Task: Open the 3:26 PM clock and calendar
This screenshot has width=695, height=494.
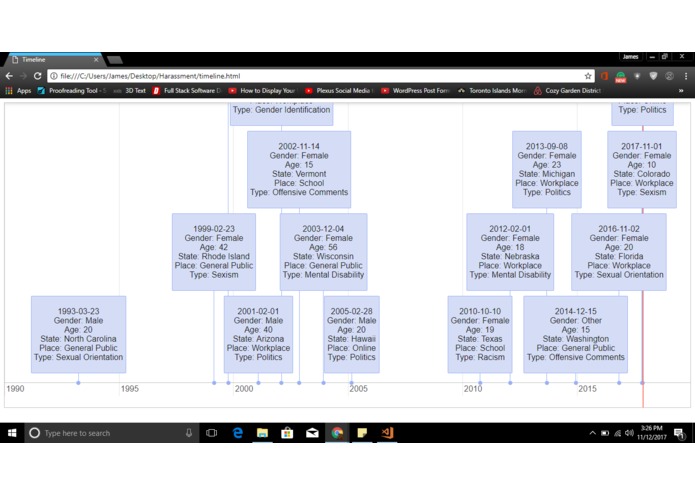Action: pyautogui.click(x=652, y=433)
